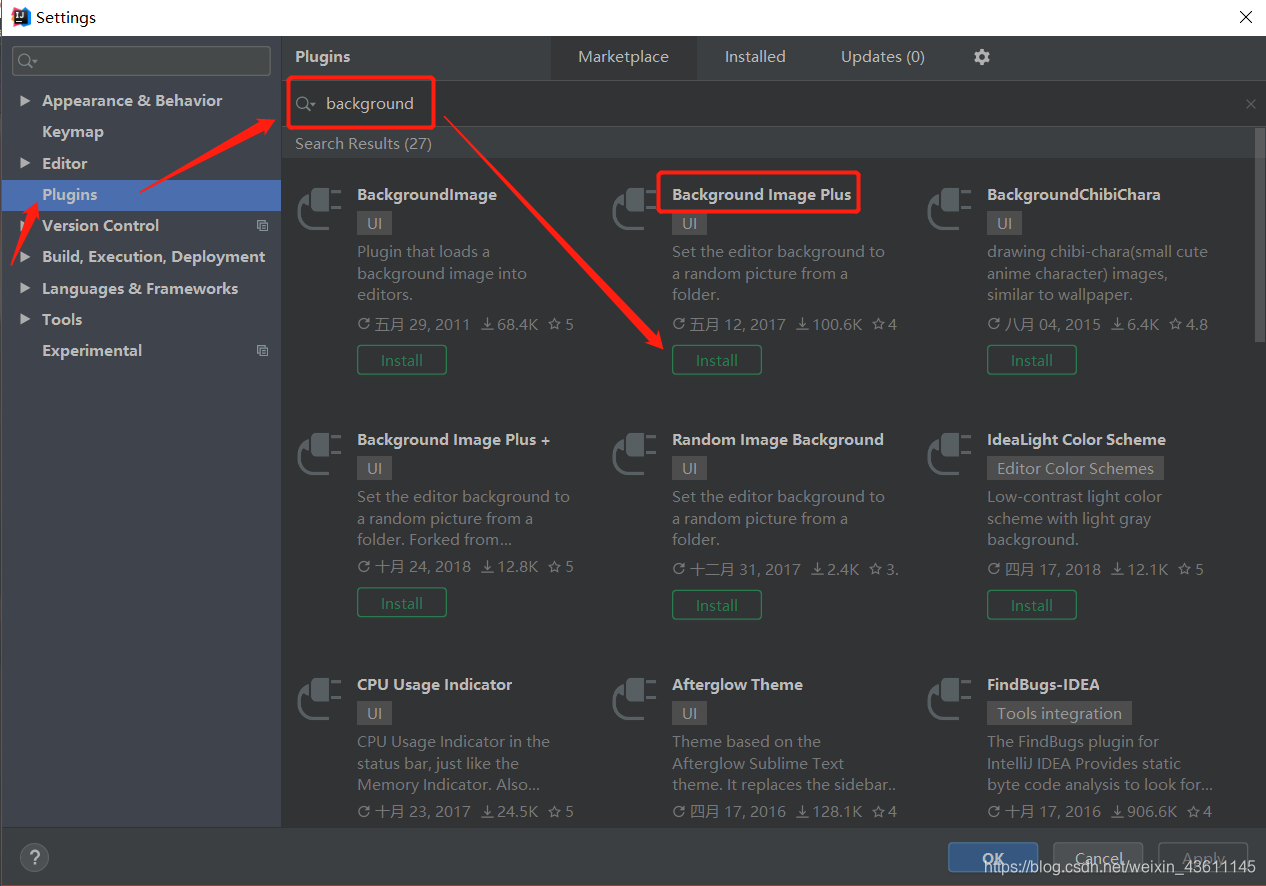Expand the Tools settings node
This screenshot has height=886, width=1266.
tap(25, 320)
